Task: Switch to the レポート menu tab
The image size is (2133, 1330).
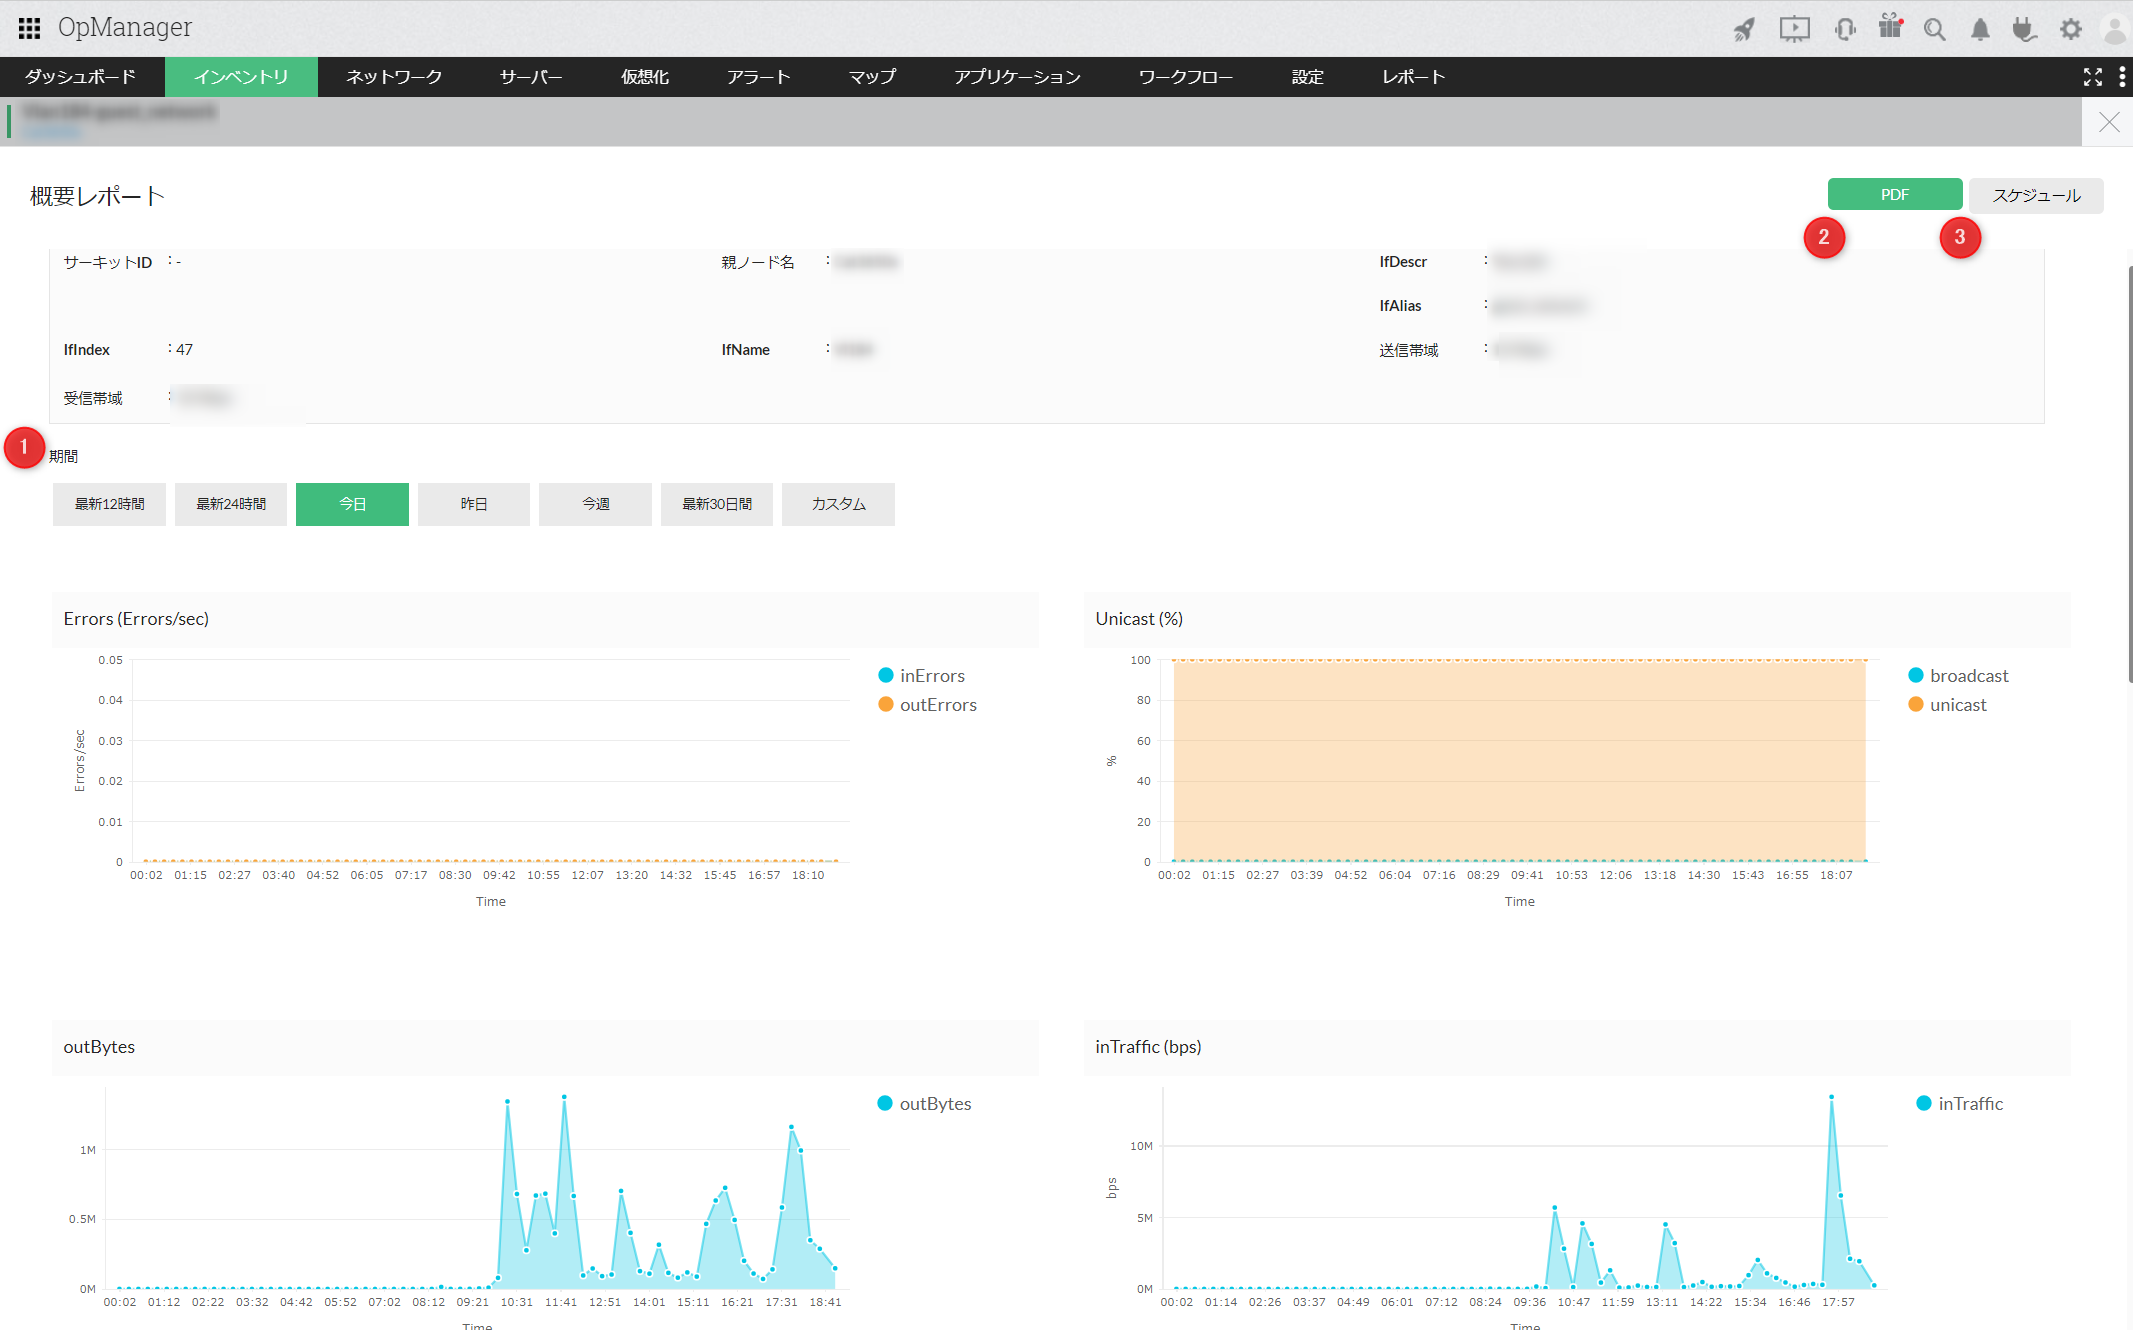Action: [x=1413, y=77]
